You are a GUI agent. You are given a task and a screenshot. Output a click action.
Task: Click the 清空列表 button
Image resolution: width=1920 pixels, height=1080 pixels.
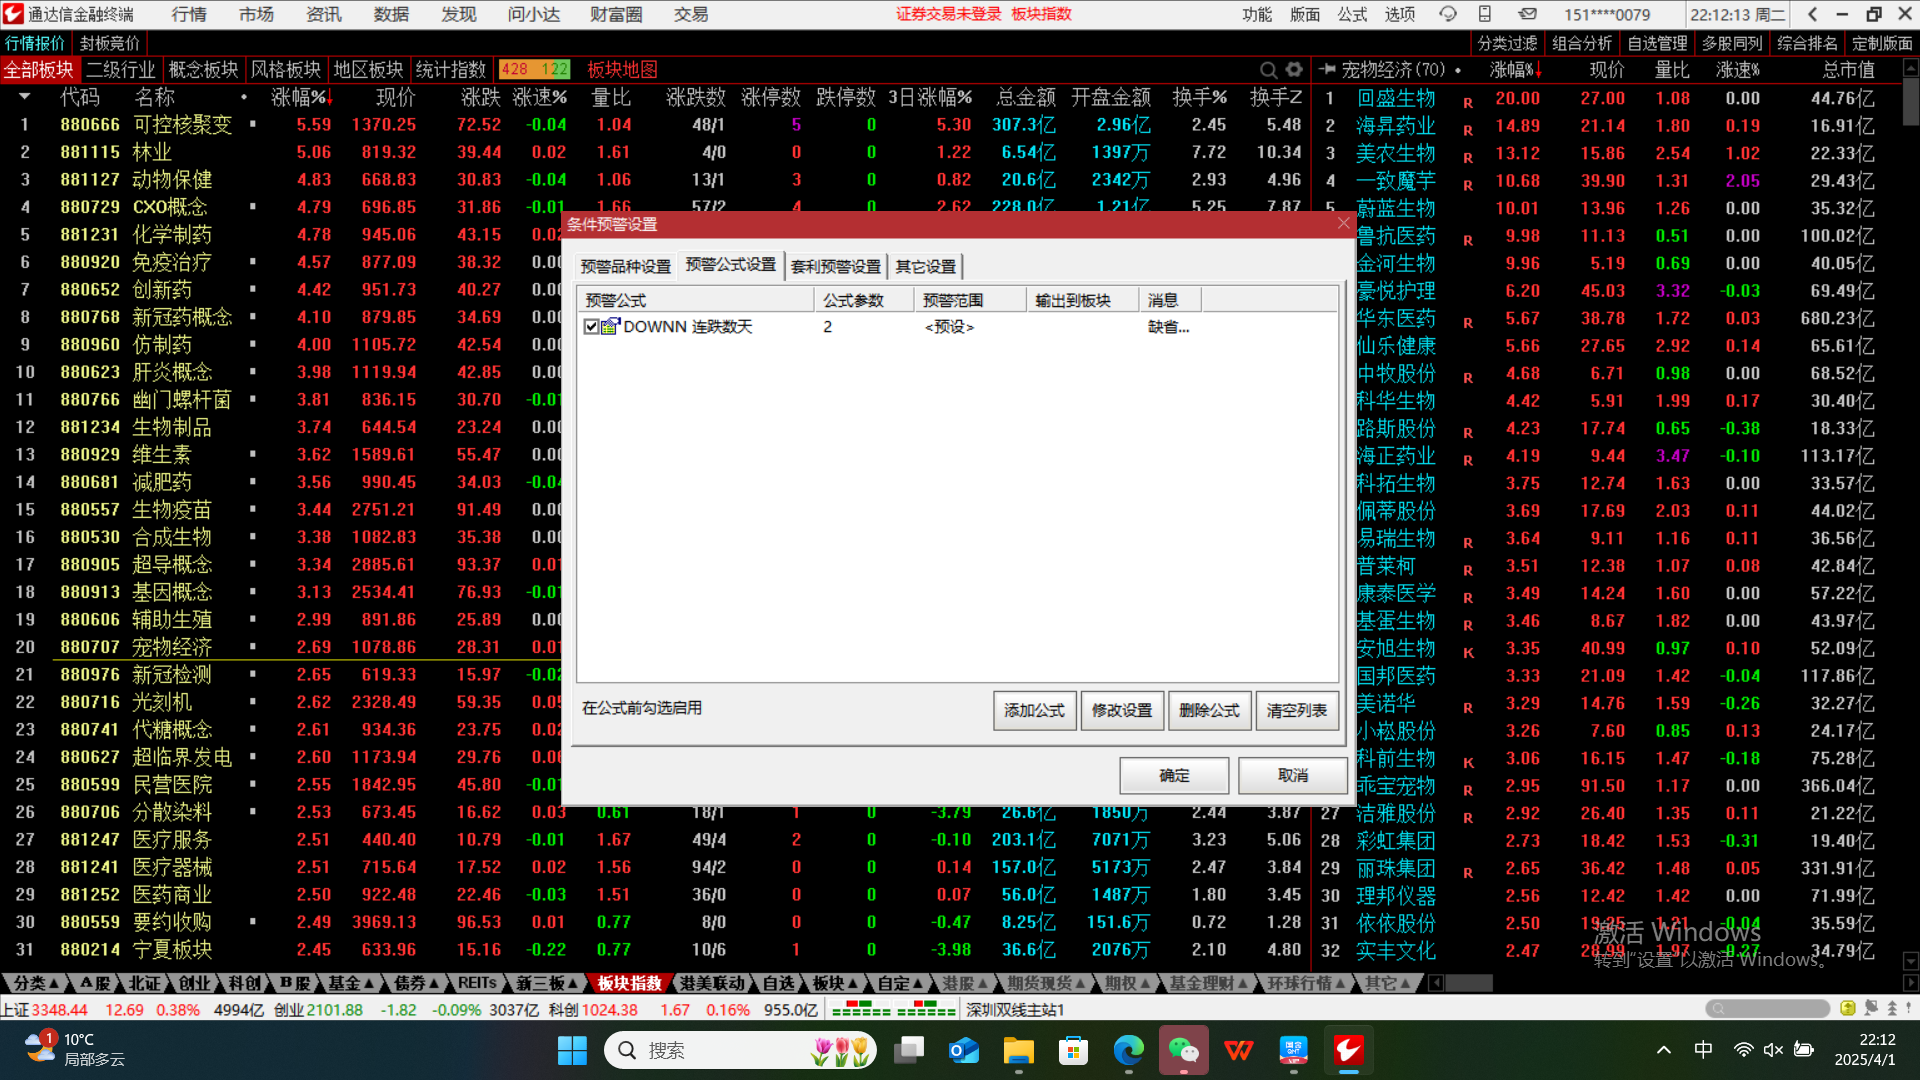click(x=1296, y=710)
